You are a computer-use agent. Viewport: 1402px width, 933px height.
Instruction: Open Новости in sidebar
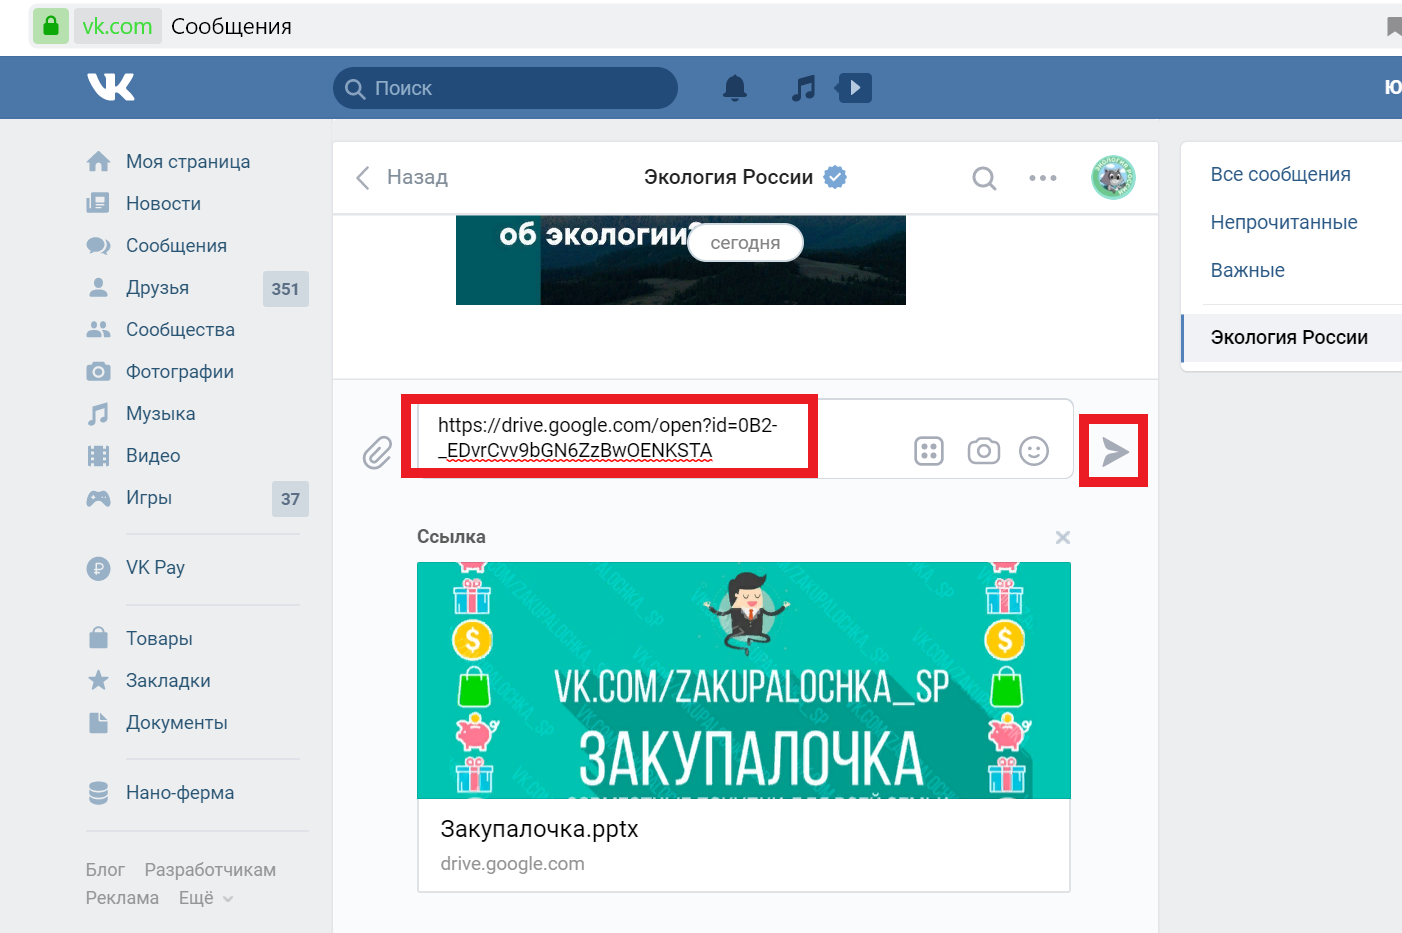click(x=163, y=204)
